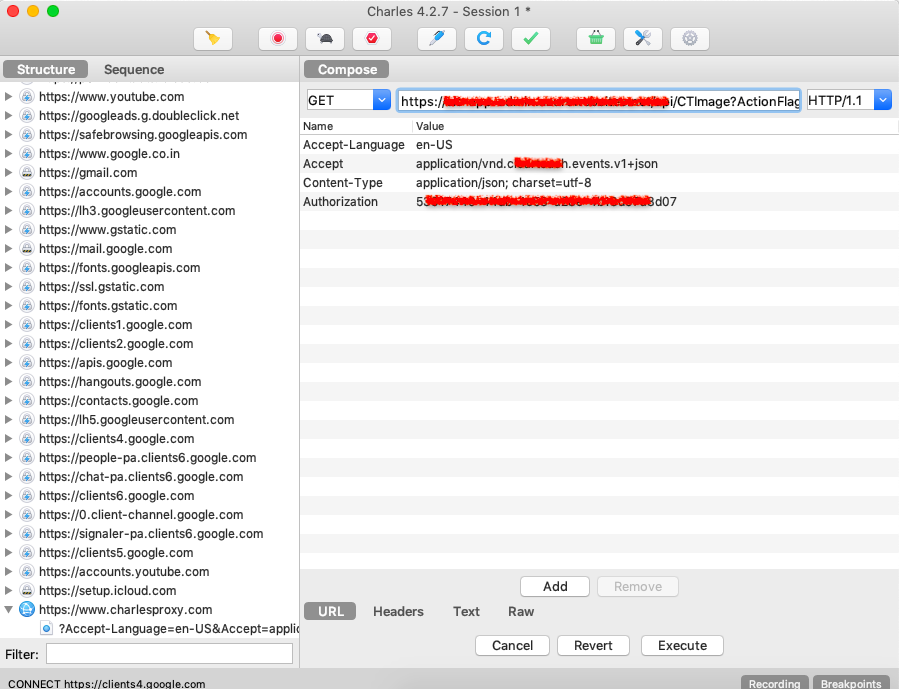Open the HTTP/1.1 protocol dropdown

point(880,100)
